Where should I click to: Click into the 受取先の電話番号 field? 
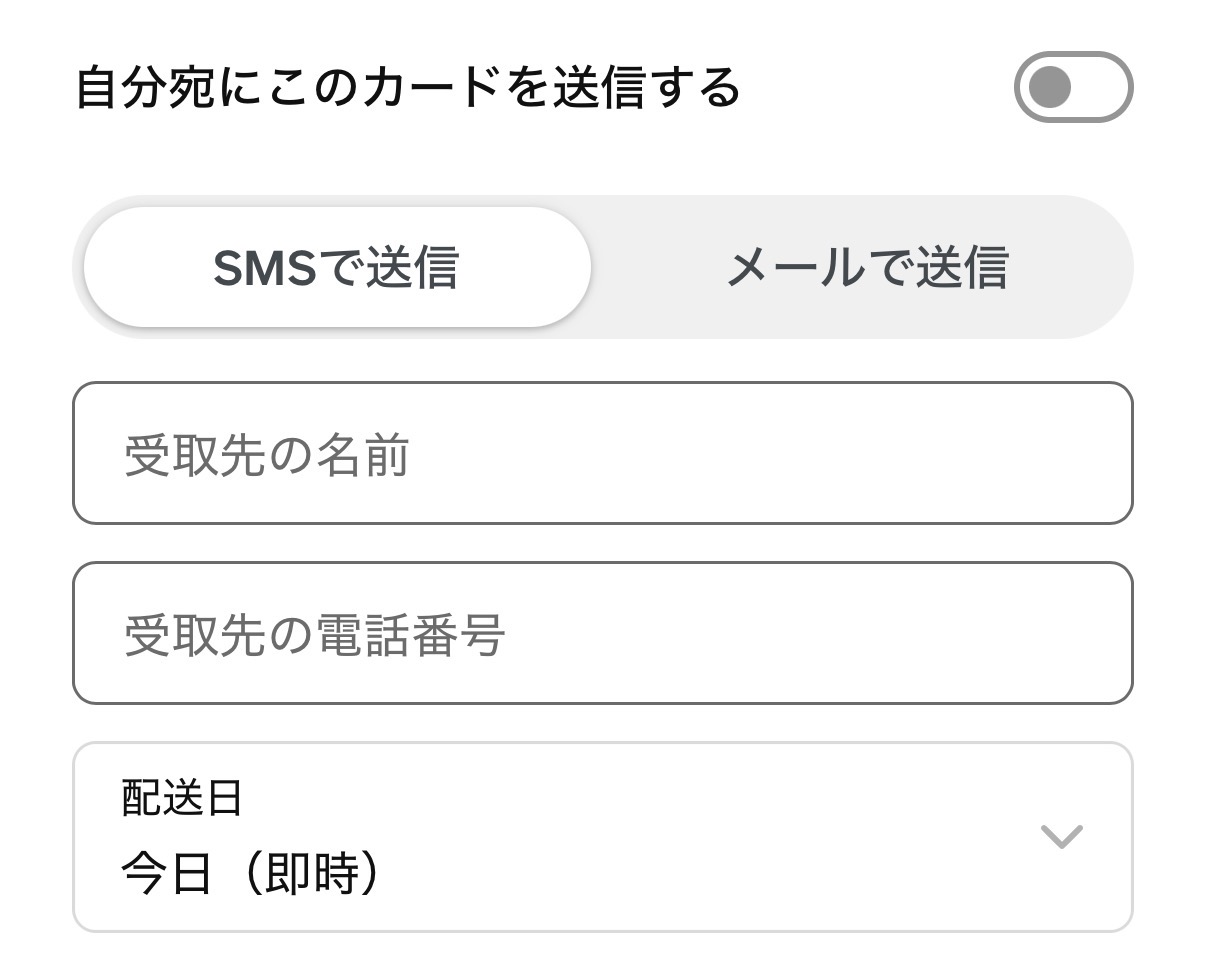point(602,633)
